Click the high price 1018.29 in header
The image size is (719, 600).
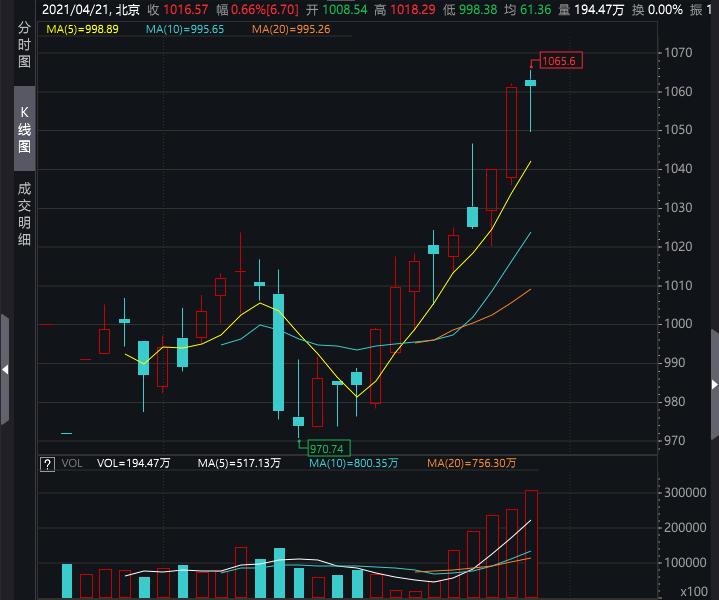tap(413, 10)
